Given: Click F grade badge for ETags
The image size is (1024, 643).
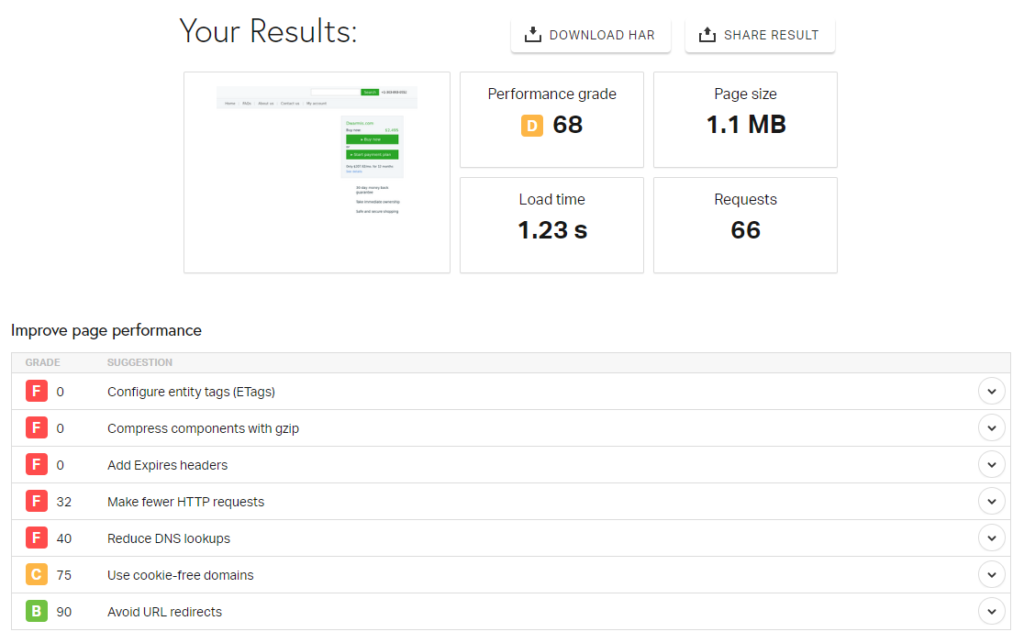Looking at the screenshot, I should pos(37,392).
